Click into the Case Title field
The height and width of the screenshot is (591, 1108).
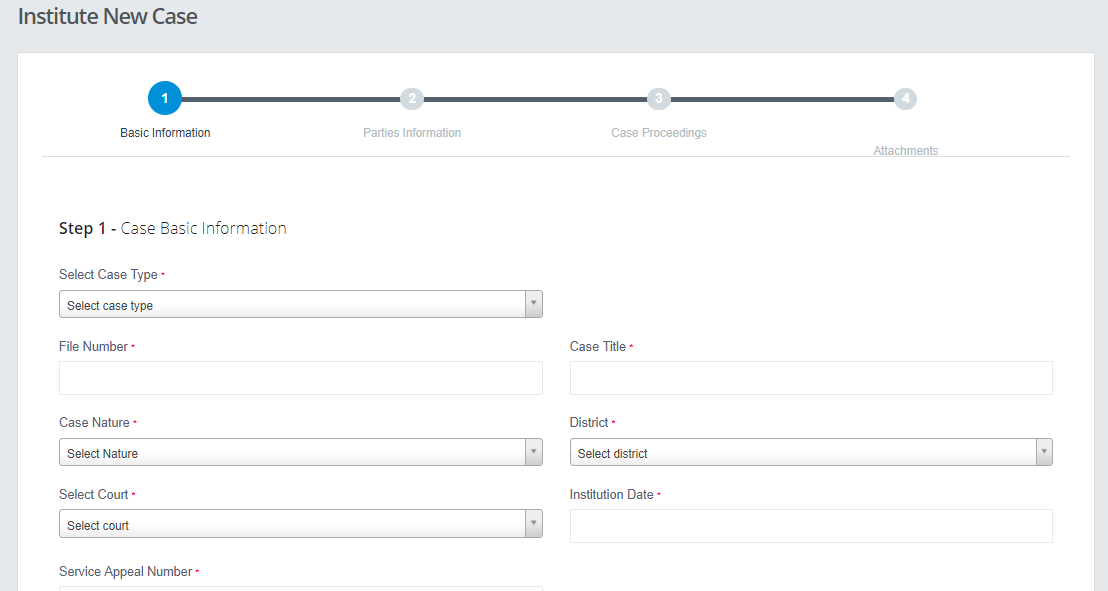811,378
